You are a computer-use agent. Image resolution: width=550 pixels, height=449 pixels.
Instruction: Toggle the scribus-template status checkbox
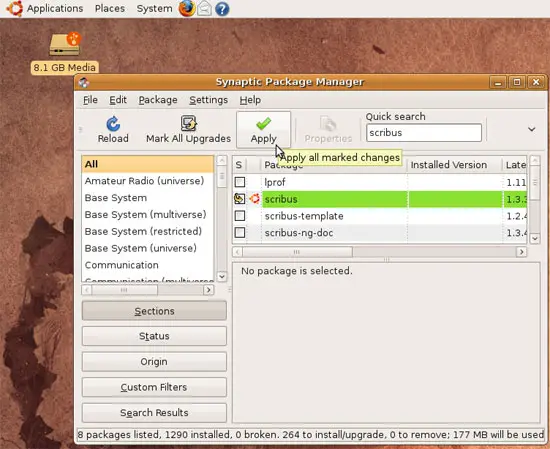tap(240, 216)
